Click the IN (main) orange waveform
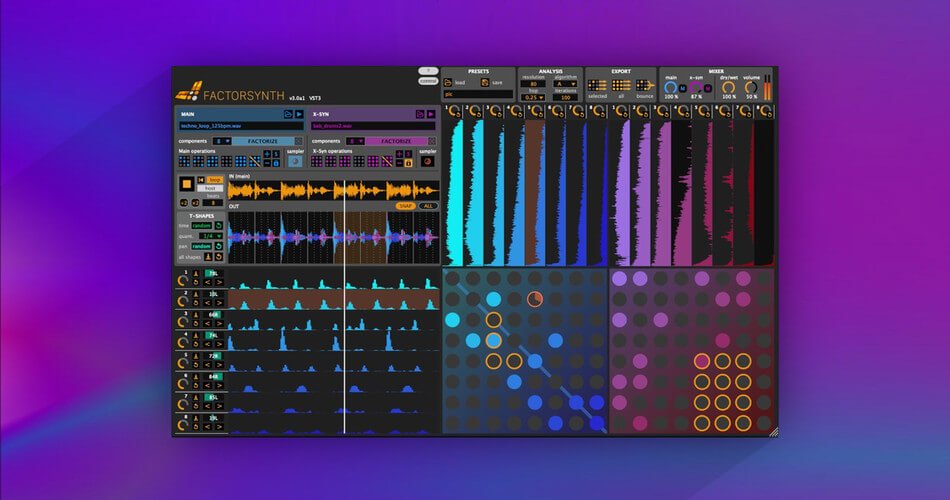 tap(334, 190)
